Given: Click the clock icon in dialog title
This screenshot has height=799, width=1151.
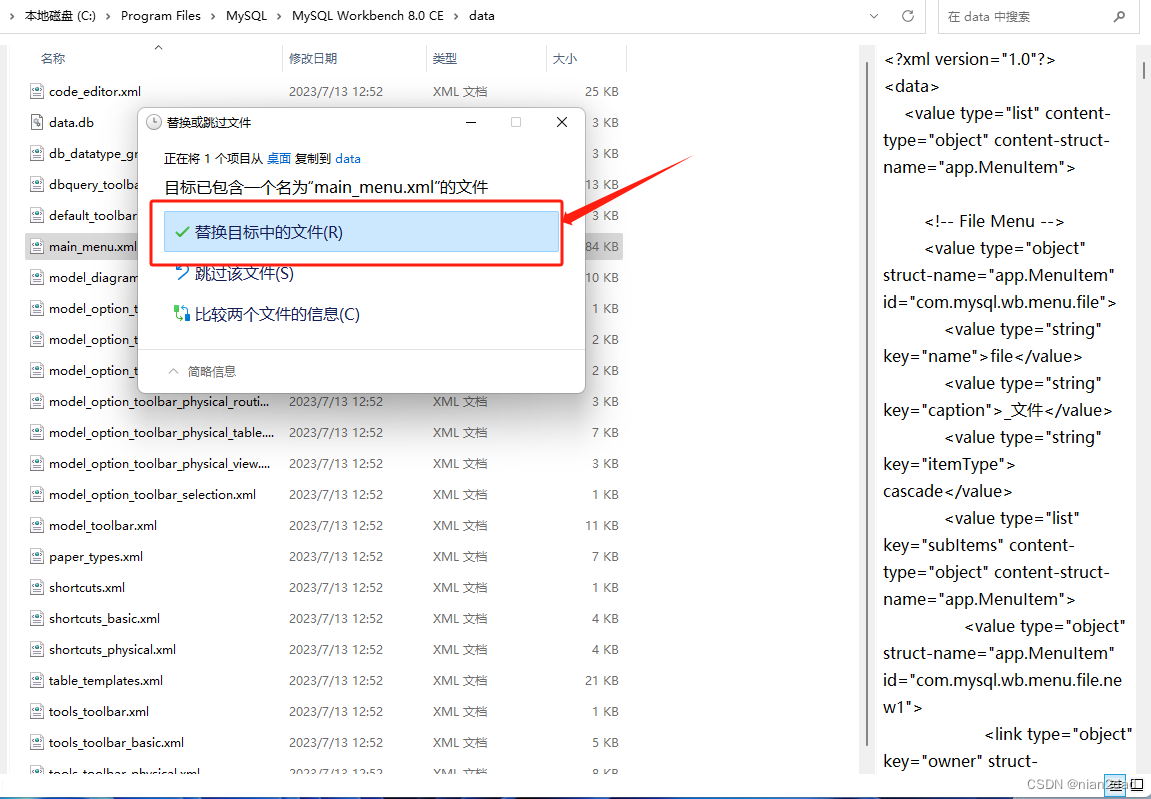Looking at the screenshot, I should point(153,123).
